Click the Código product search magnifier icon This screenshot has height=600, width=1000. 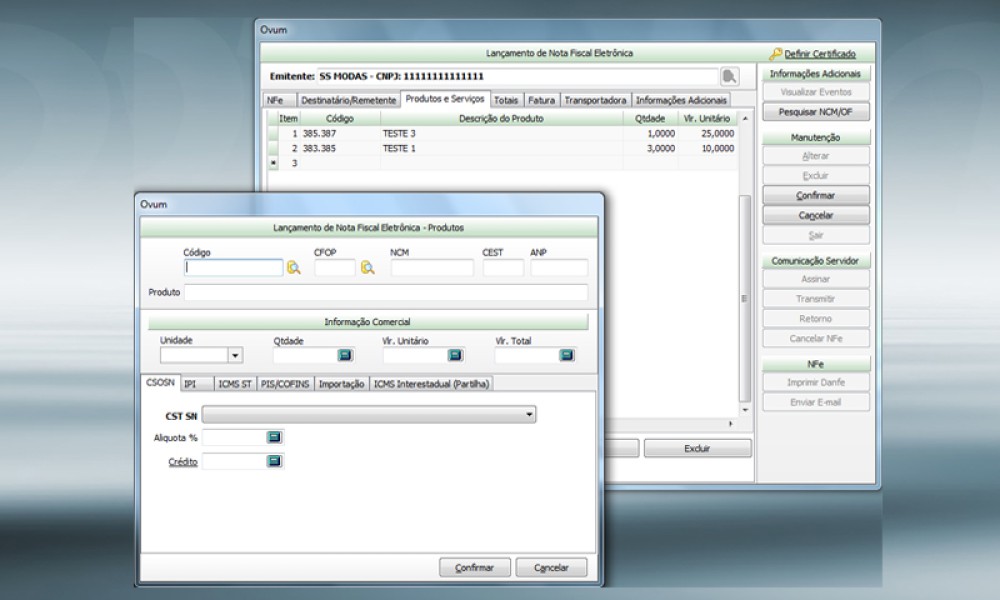(x=294, y=268)
